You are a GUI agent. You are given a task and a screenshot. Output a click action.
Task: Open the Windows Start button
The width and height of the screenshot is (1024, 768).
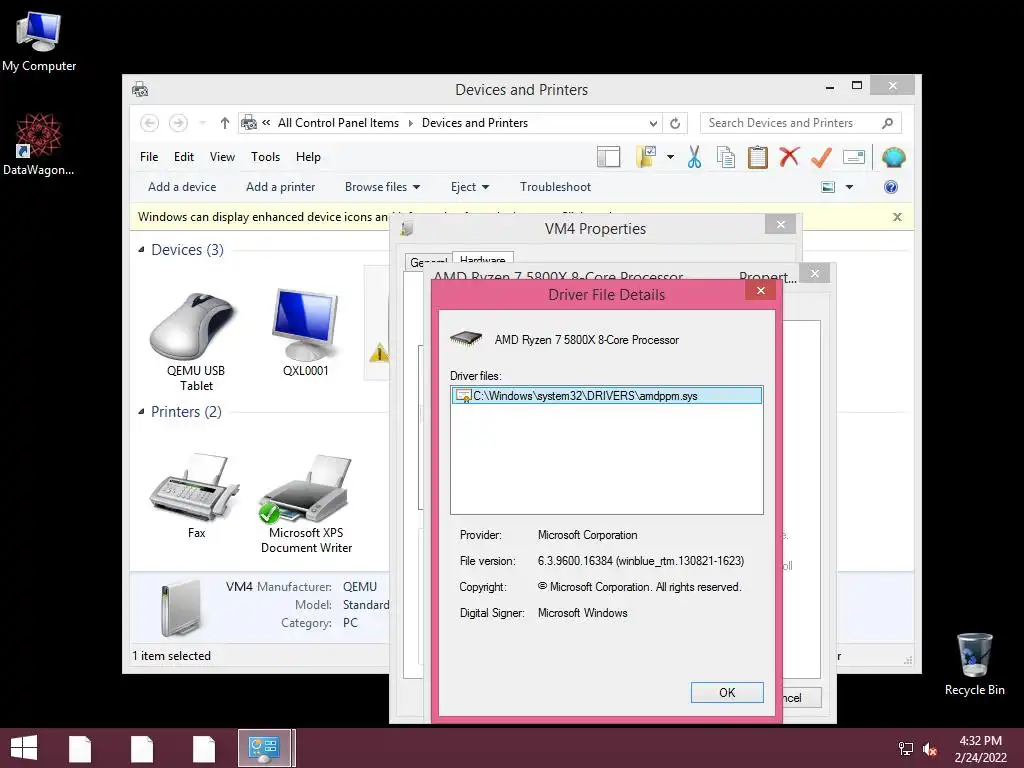point(24,748)
